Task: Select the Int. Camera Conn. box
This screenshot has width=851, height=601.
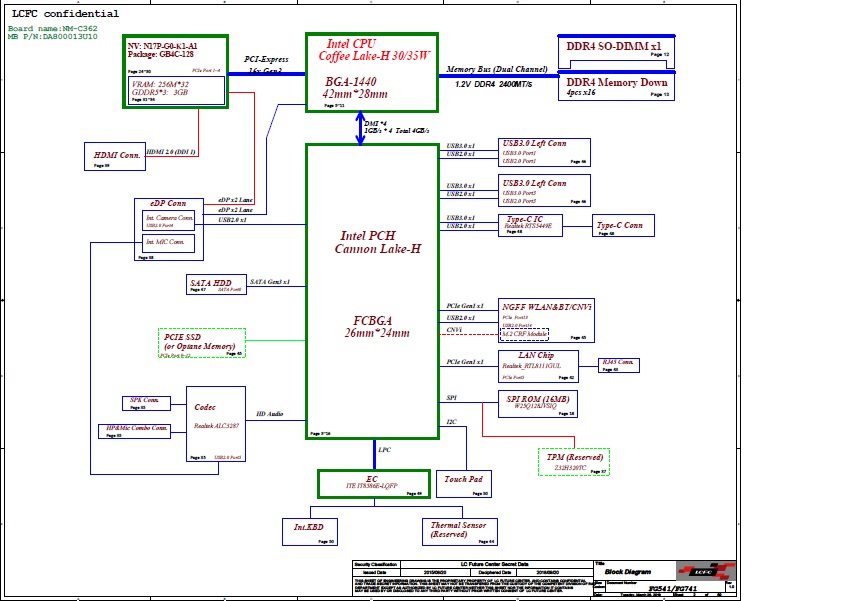Action: (x=168, y=220)
